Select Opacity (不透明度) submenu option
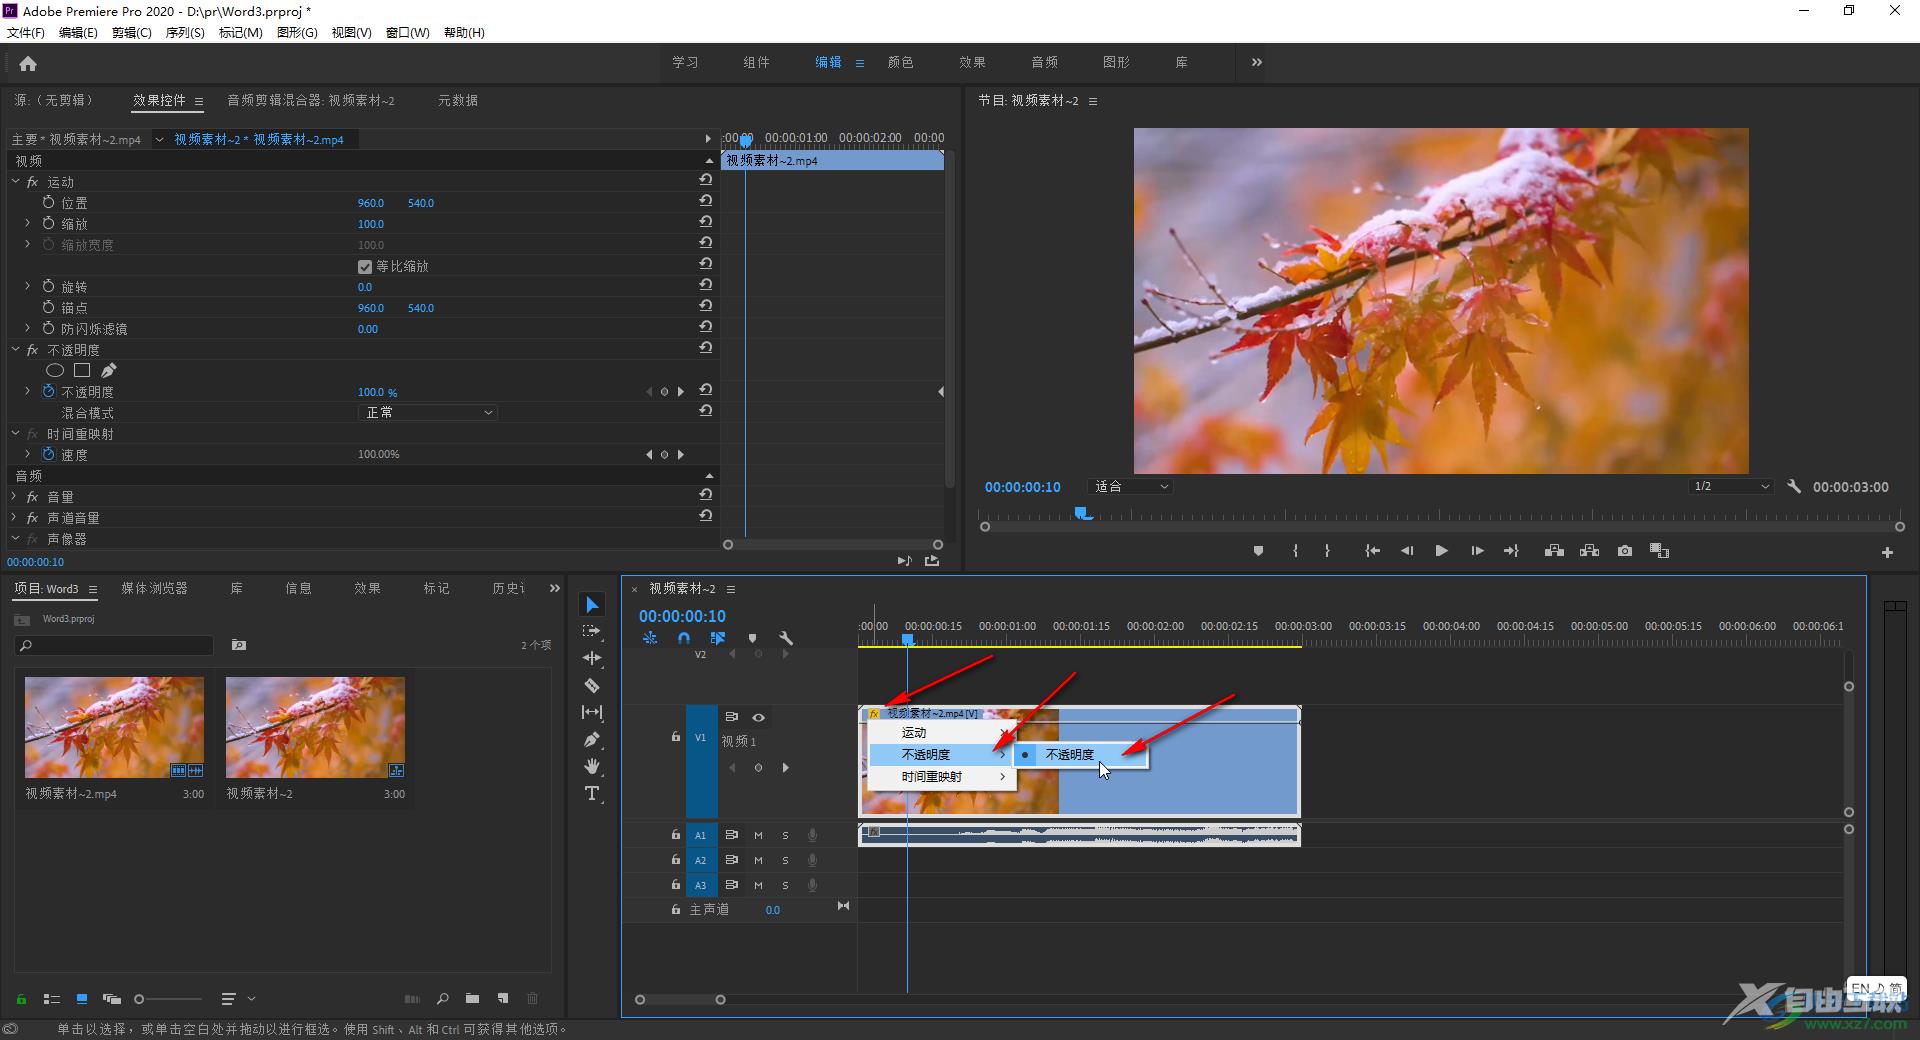This screenshot has width=1920, height=1040. 1081,755
